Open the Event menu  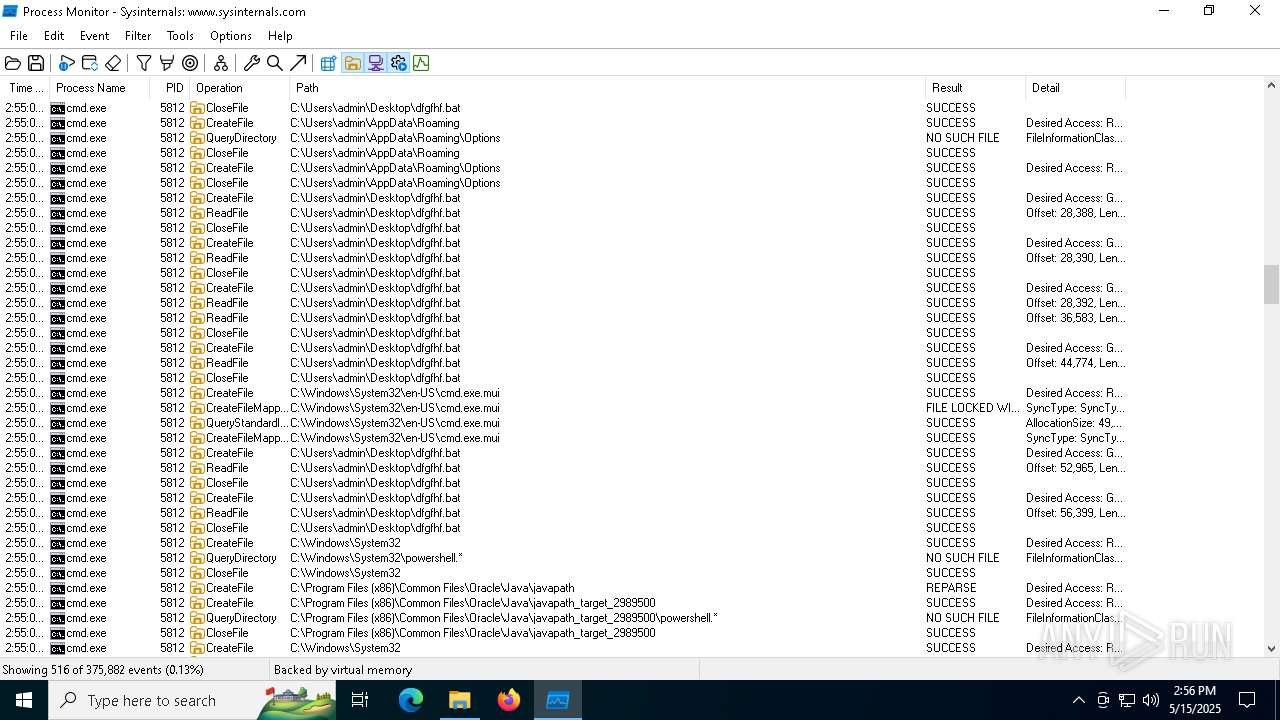pyautogui.click(x=95, y=36)
